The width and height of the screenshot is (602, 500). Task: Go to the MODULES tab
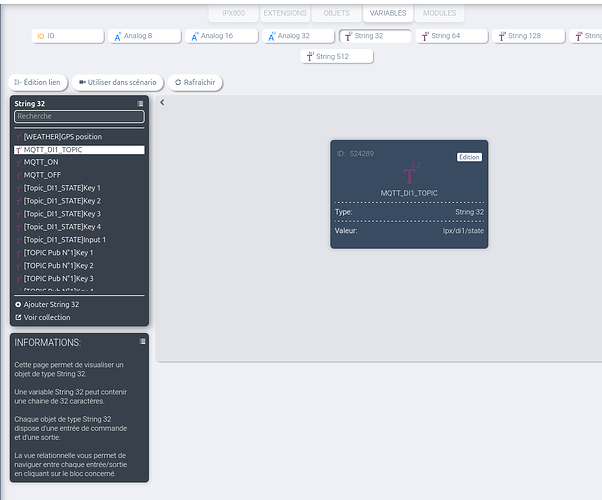pyautogui.click(x=439, y=13)
